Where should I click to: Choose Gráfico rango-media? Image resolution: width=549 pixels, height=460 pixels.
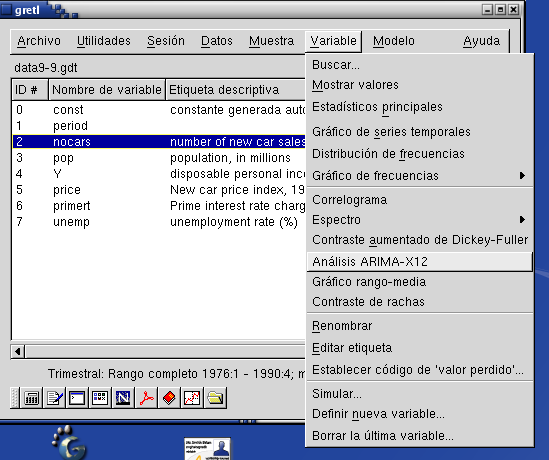click(419, 282)
